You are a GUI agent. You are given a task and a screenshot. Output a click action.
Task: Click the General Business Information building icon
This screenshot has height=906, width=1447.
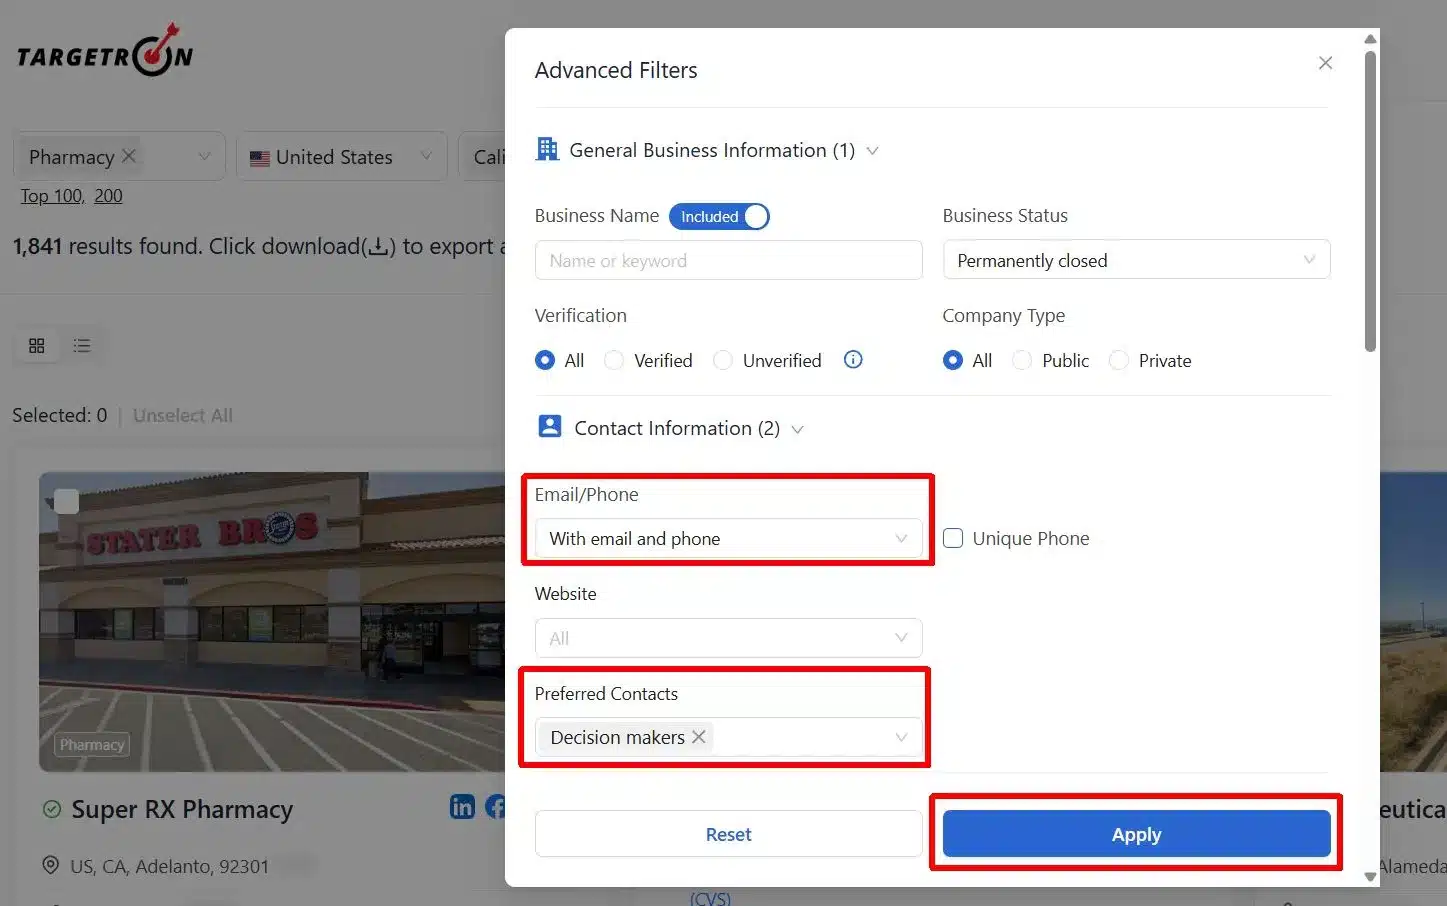547,149
